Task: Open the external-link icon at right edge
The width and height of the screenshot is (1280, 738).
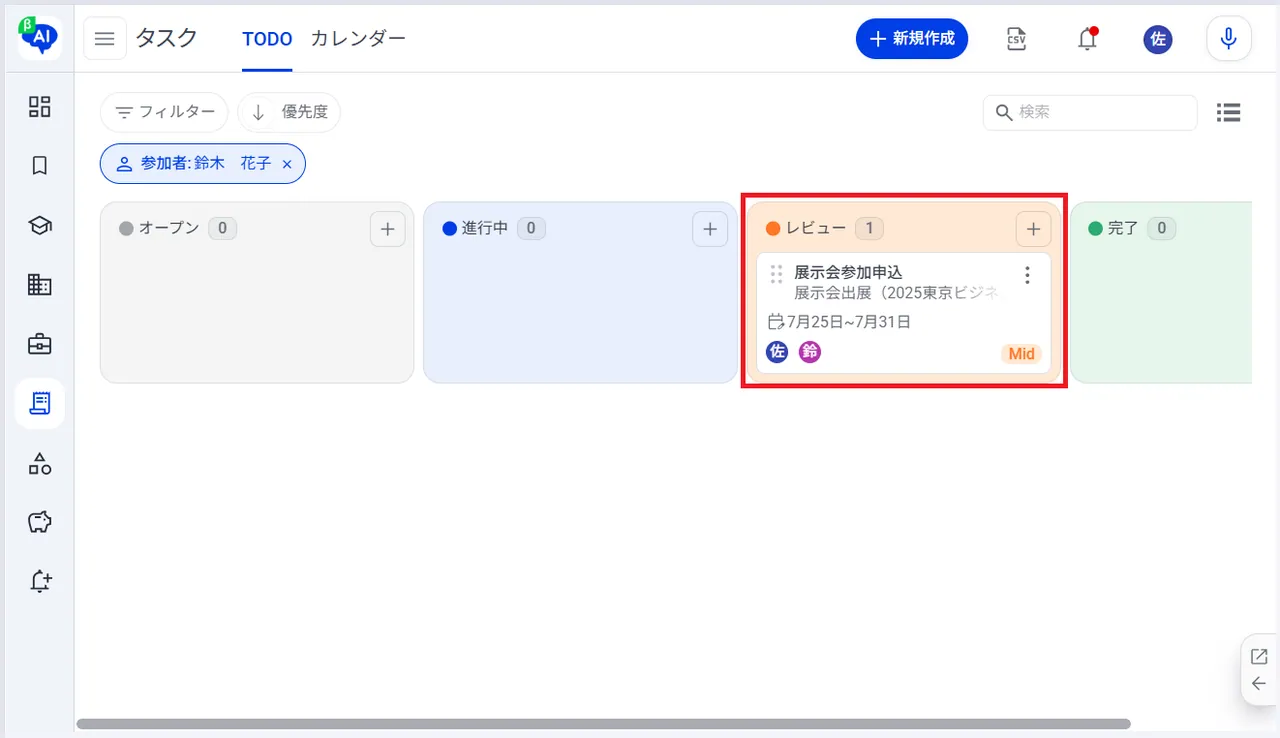Action: coord(1259,657)
